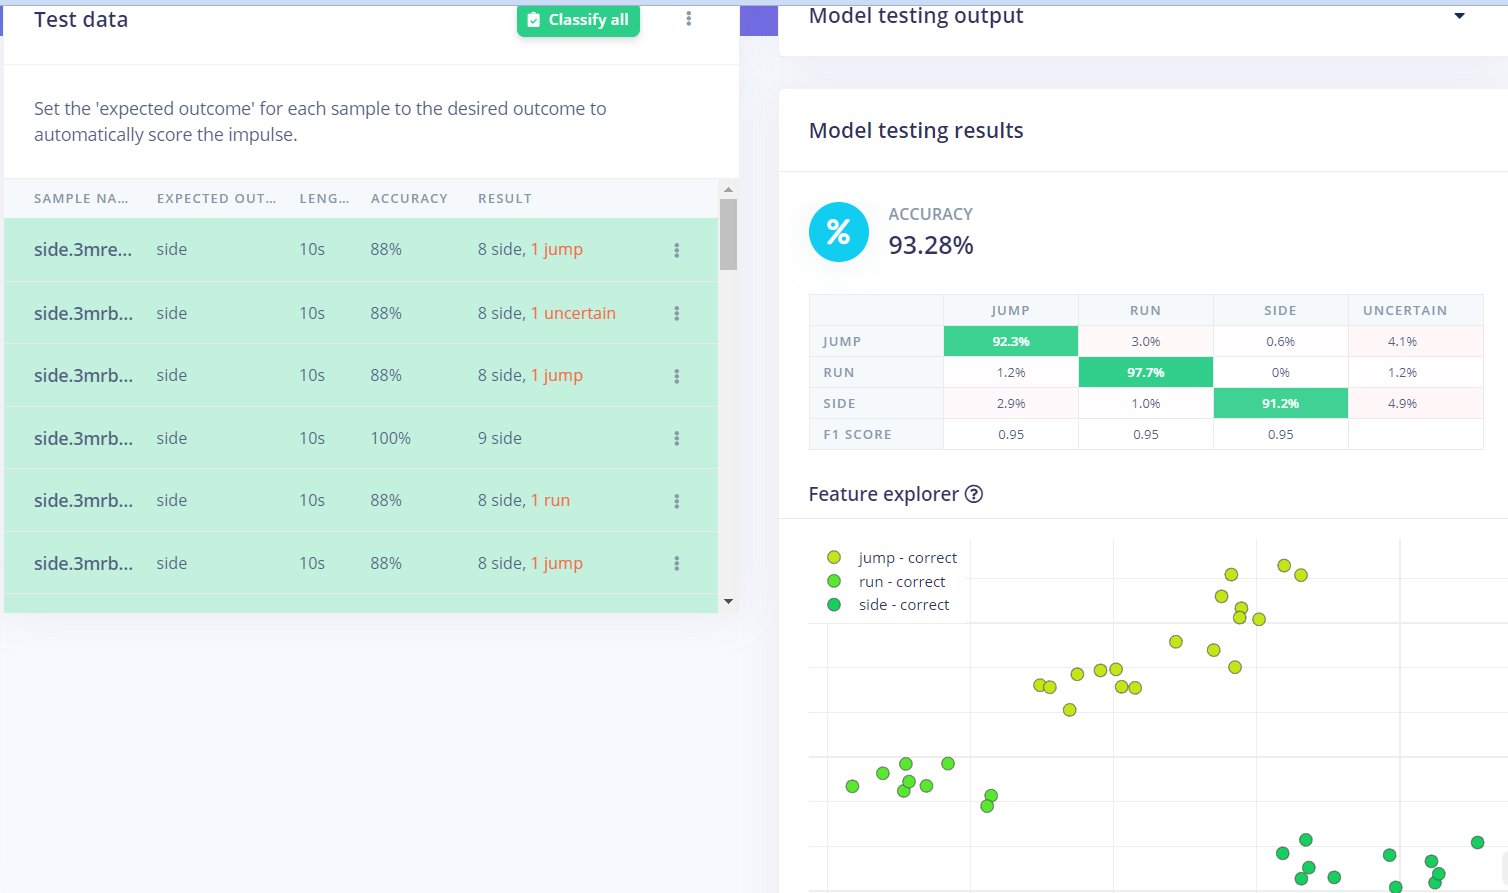Screen dimensions: 1508x893
Task: Toggle 'side - correct' legend entry
Action: pos(888,605)
